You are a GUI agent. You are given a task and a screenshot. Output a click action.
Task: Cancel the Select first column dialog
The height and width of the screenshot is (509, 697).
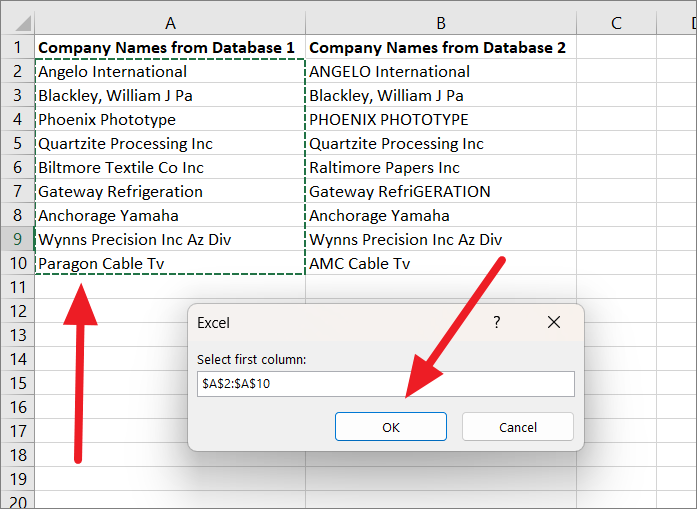[517, 427]
